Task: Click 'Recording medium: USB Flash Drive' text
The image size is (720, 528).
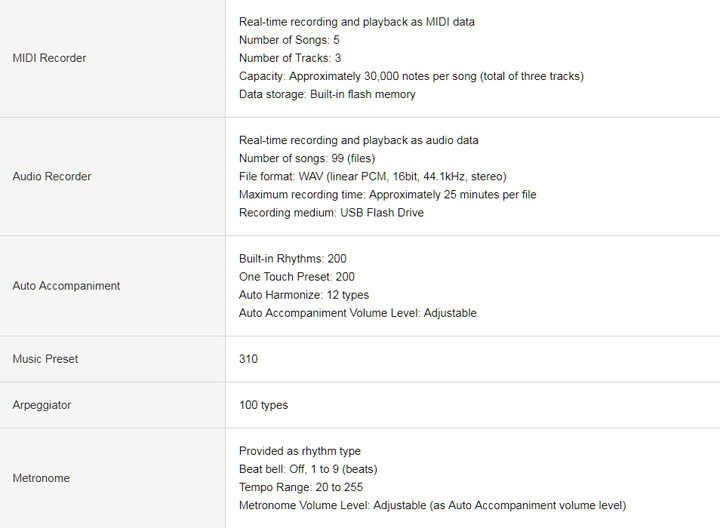Action: tap(331, 213)
